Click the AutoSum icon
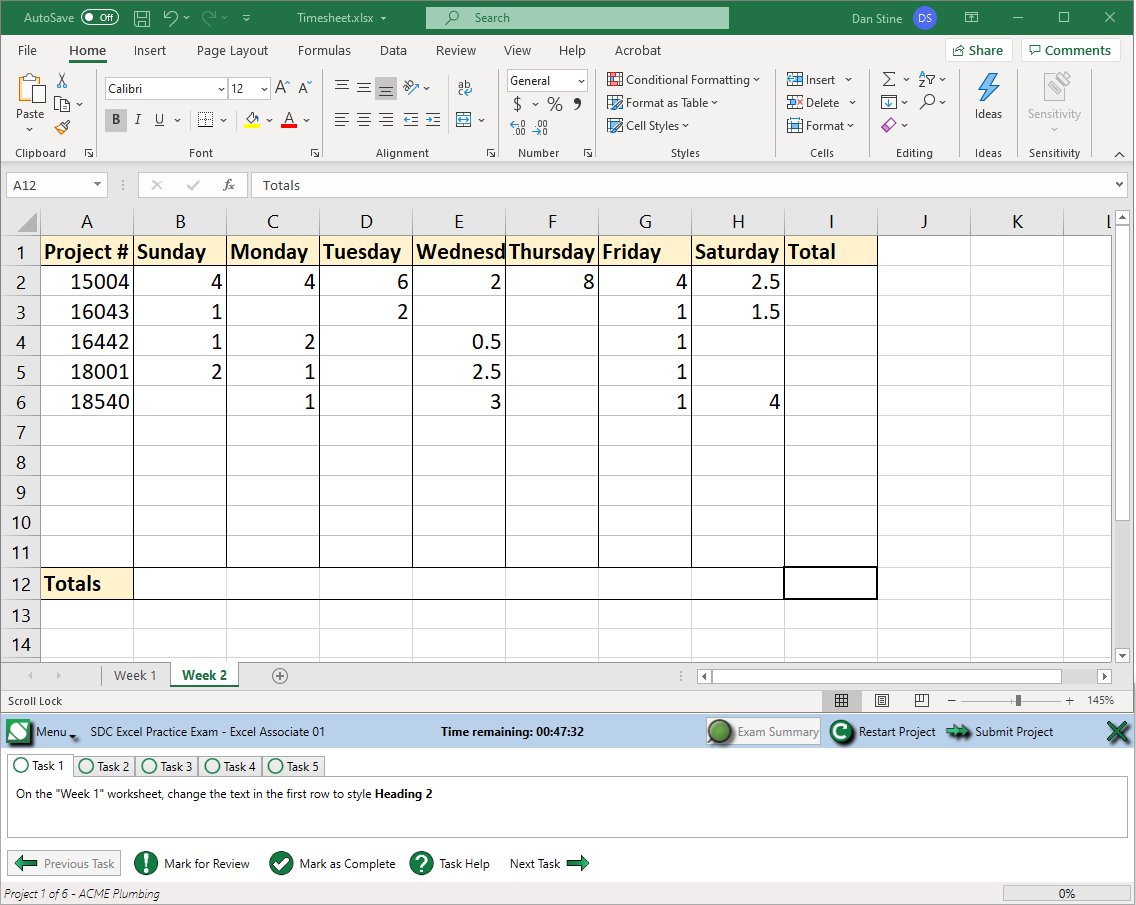1136x905 pixels. (x=889, y=78)
